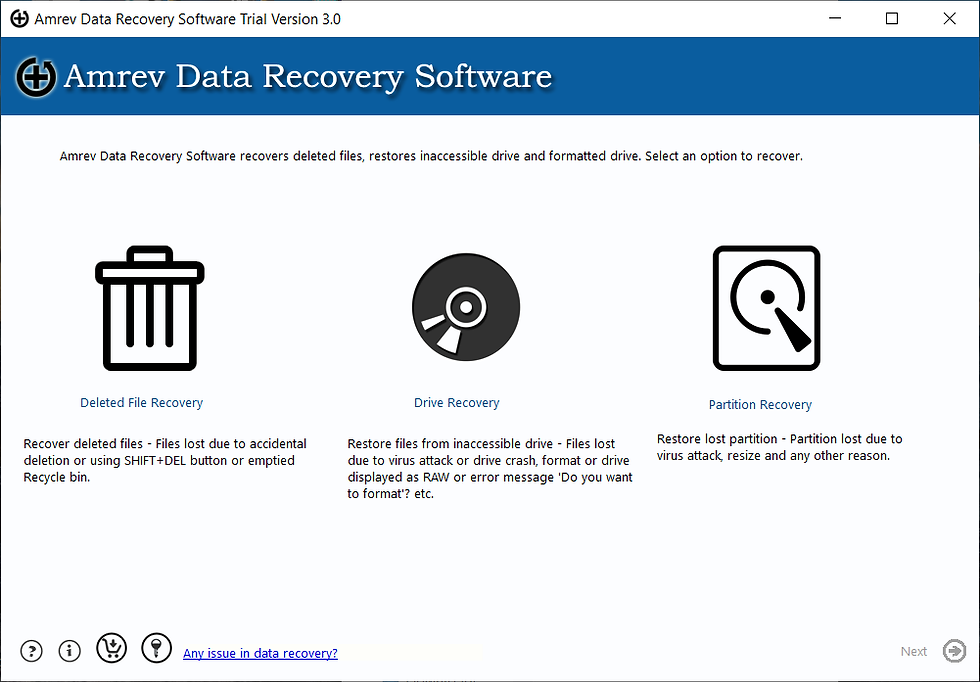Open help via the question mark icon

tap(31, 651)
